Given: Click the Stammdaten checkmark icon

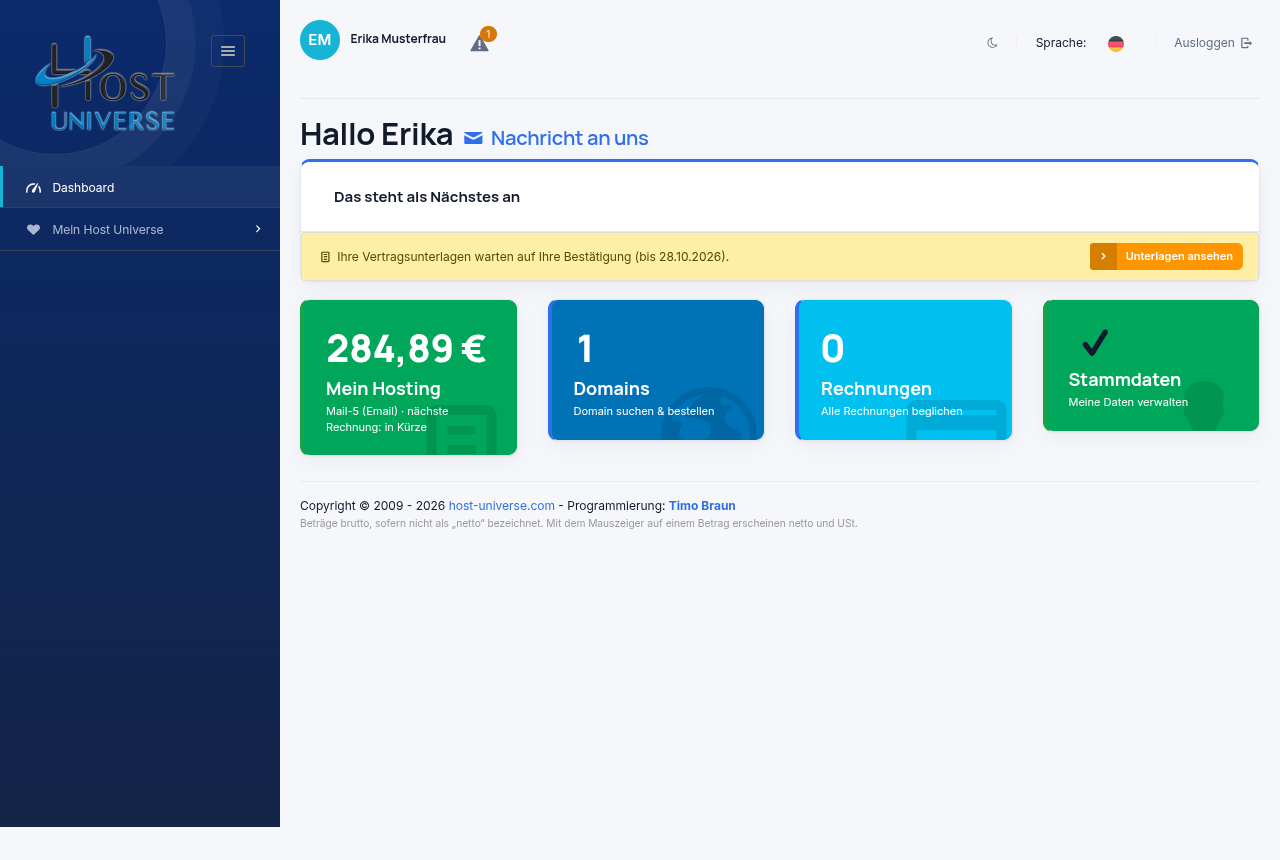Looking at the screenshot, I should tap(1095, 343).
